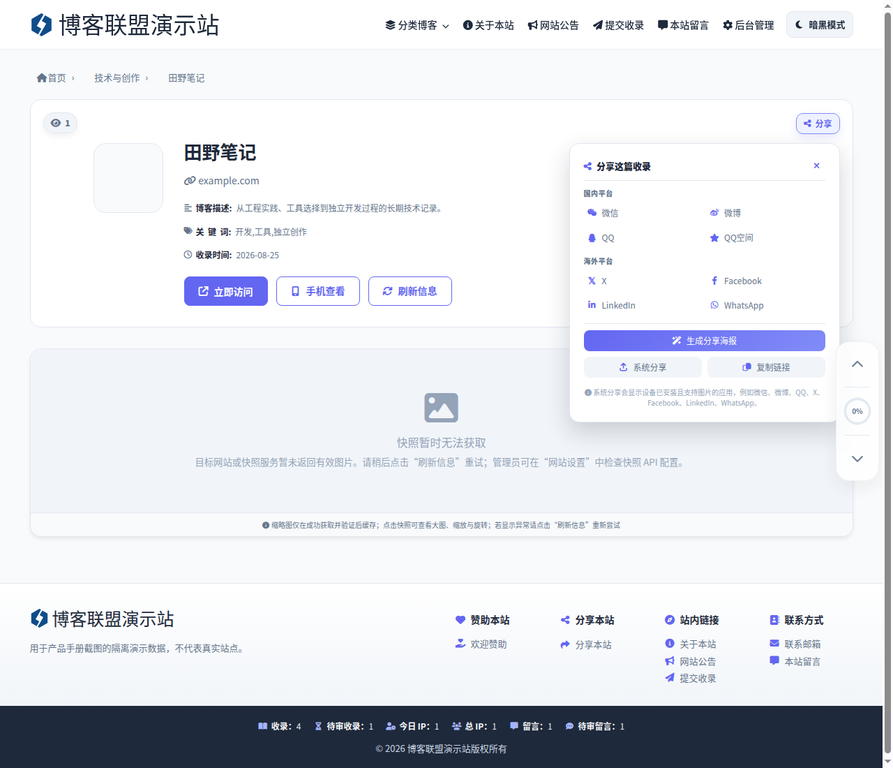Click the home icon in breadcrumb
The height and width of the screenshot is (768, 893).
[42, 78]
